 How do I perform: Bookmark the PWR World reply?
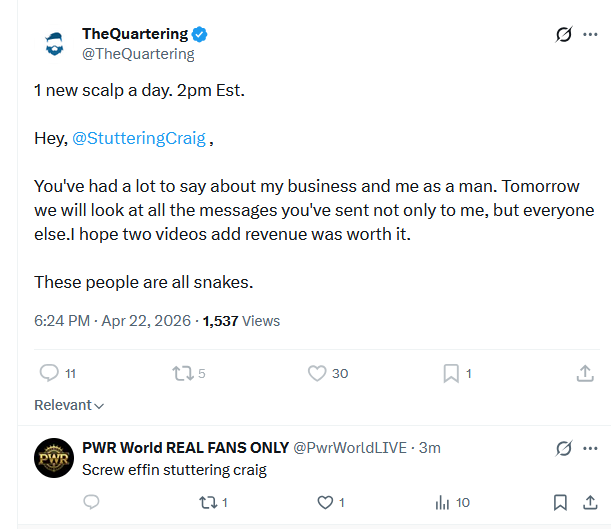click(560, 502)
